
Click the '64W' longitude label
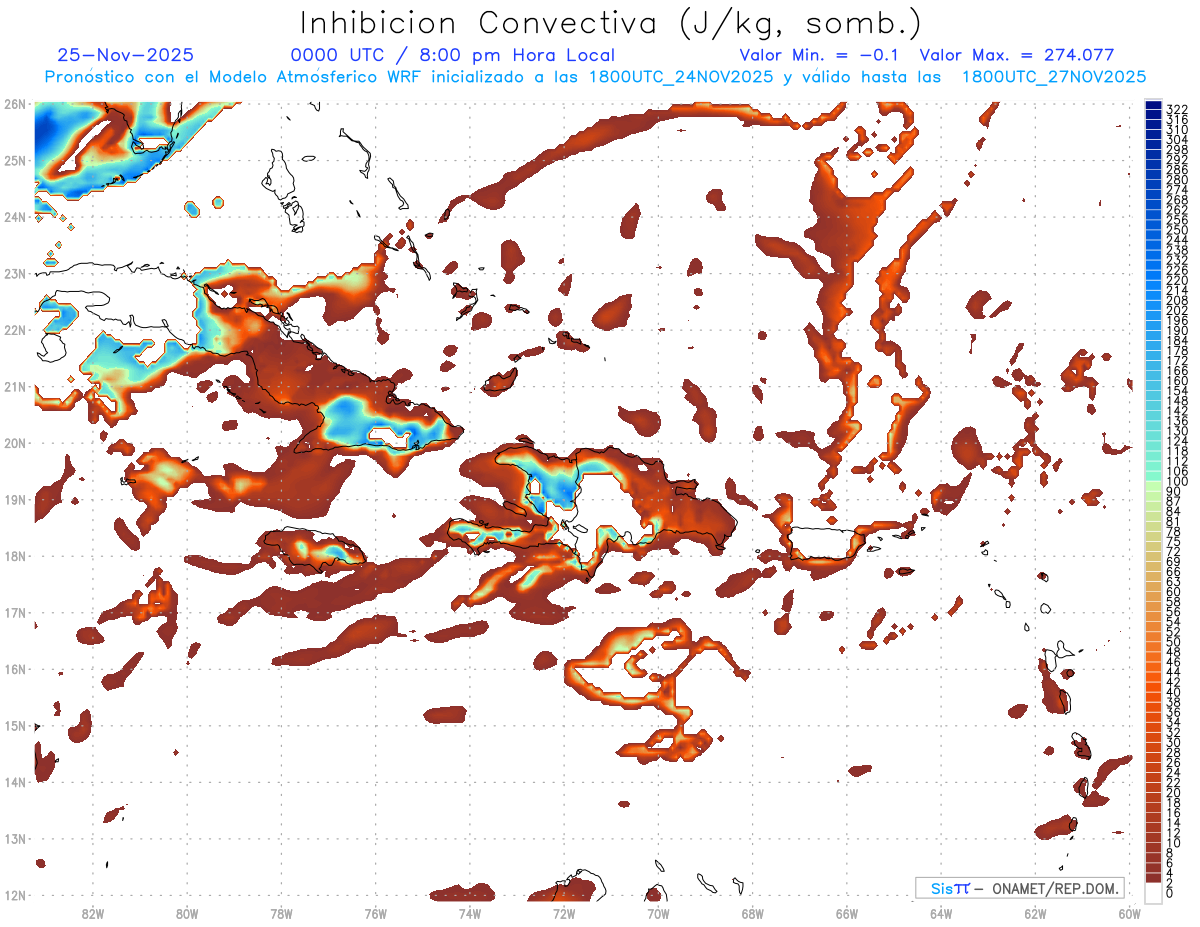click(941, 913)
